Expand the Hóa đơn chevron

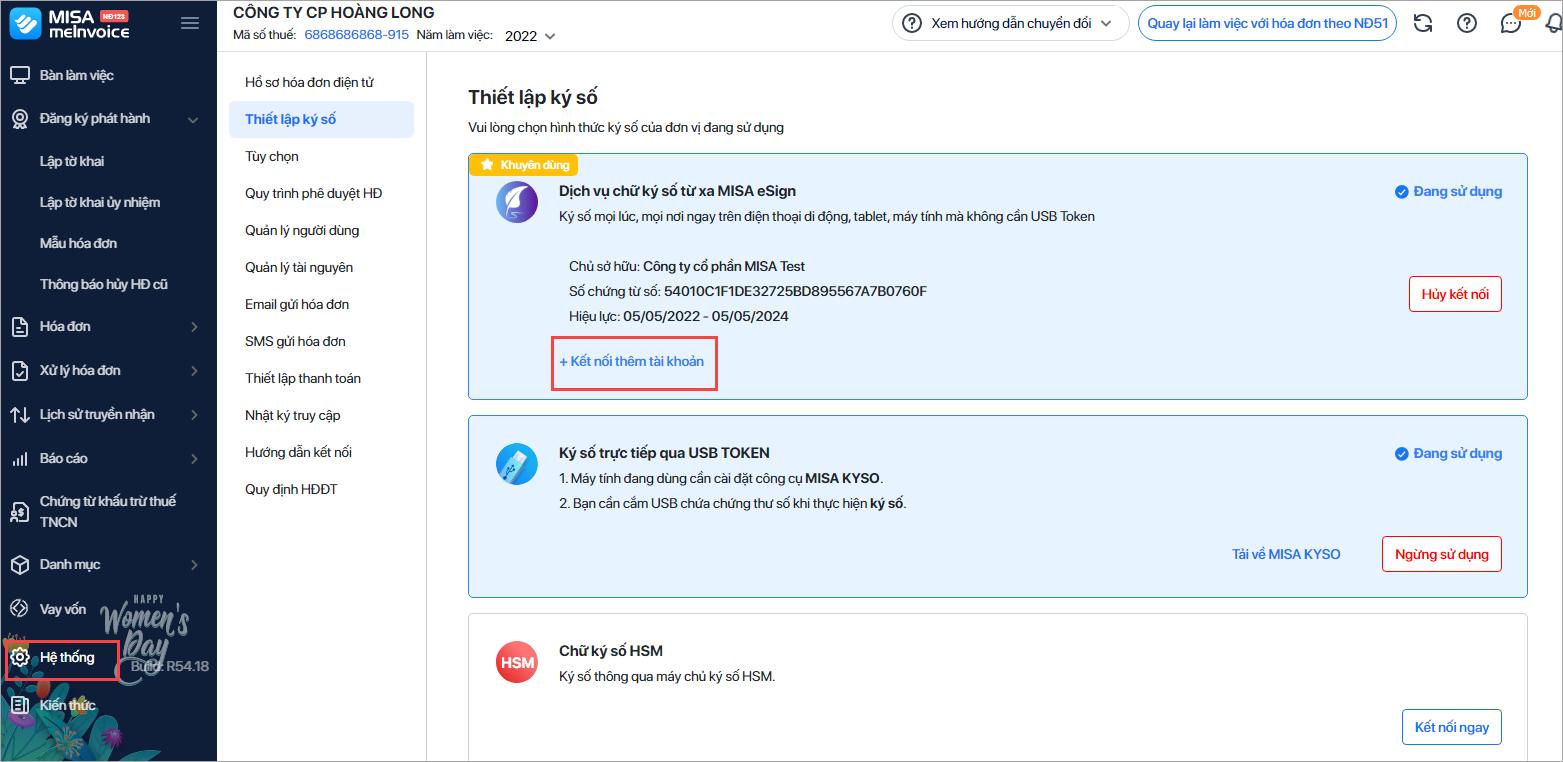click(194, 327)
